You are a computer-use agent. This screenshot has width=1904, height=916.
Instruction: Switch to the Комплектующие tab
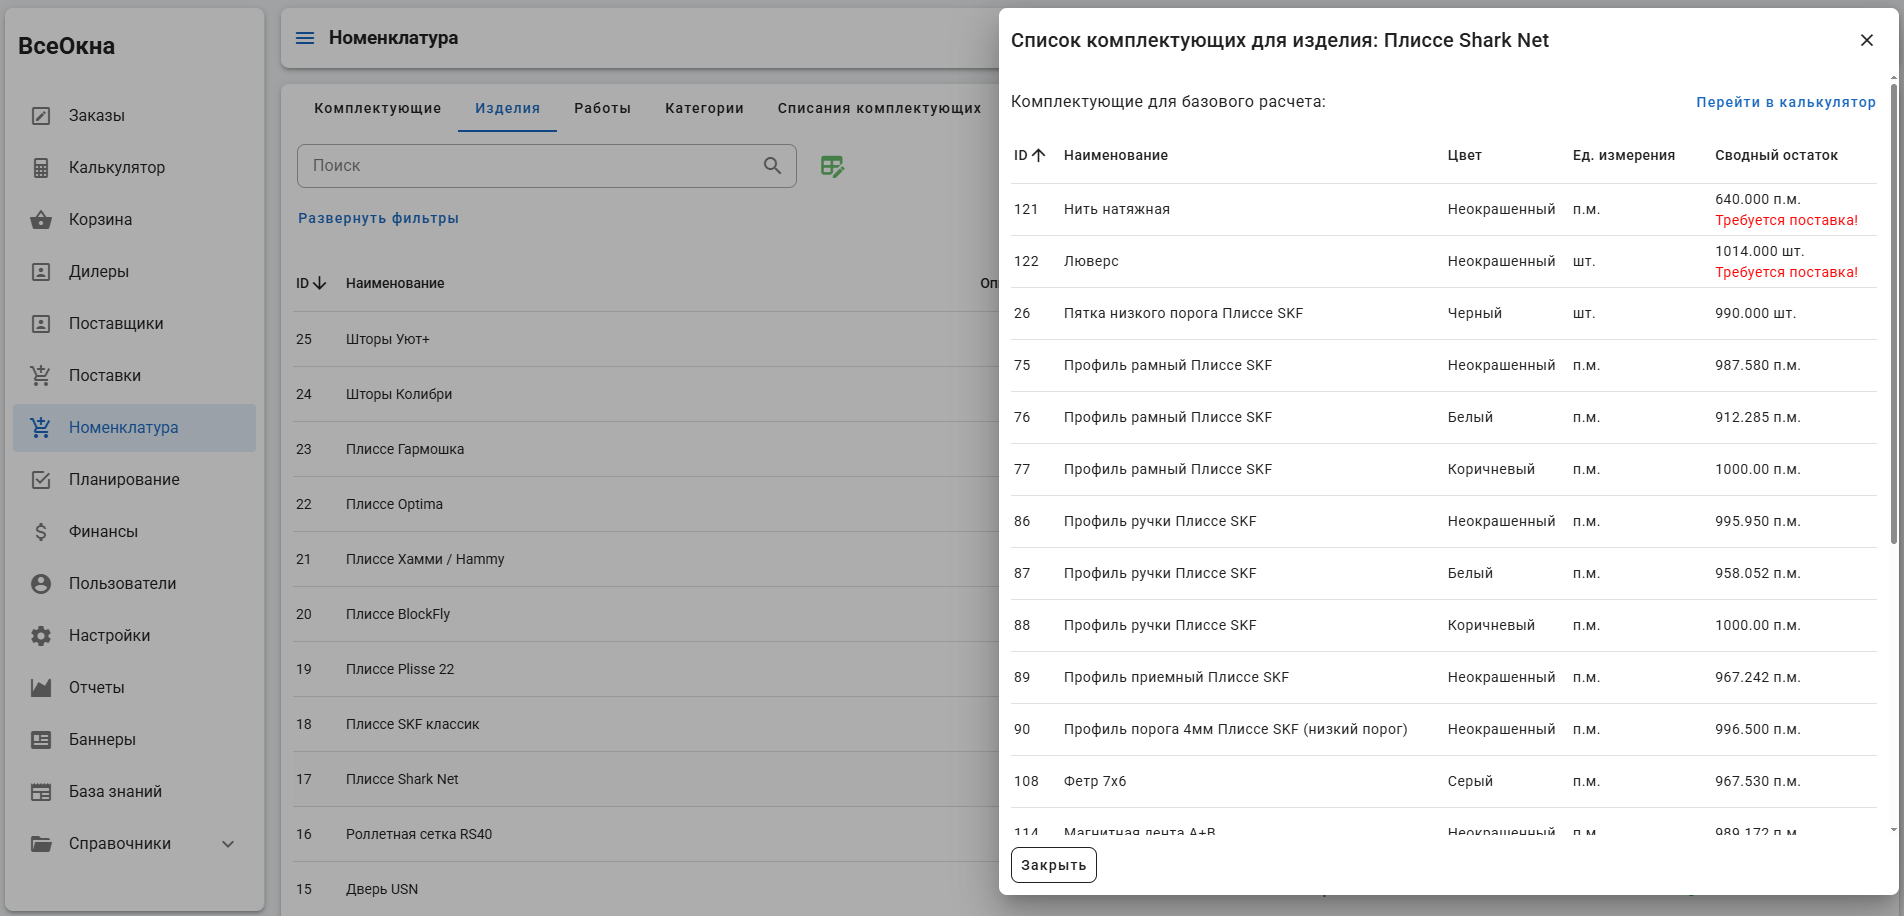coord(377,108)
